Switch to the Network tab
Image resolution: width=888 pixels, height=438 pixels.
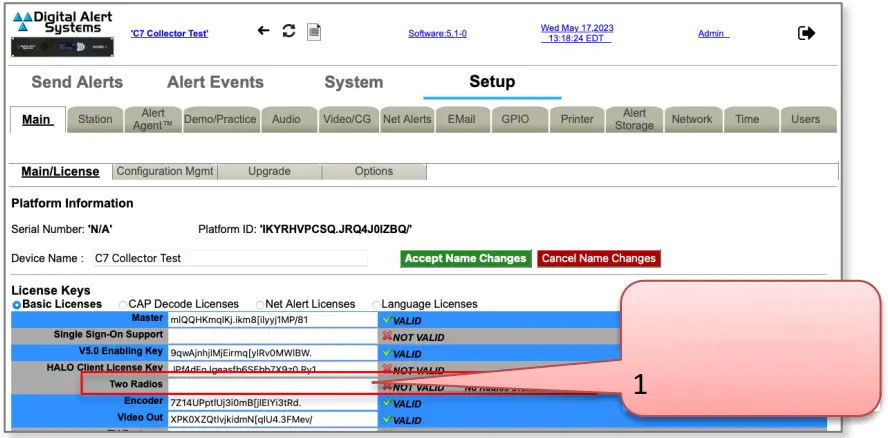pyautogui.click(x=692, y=120)
